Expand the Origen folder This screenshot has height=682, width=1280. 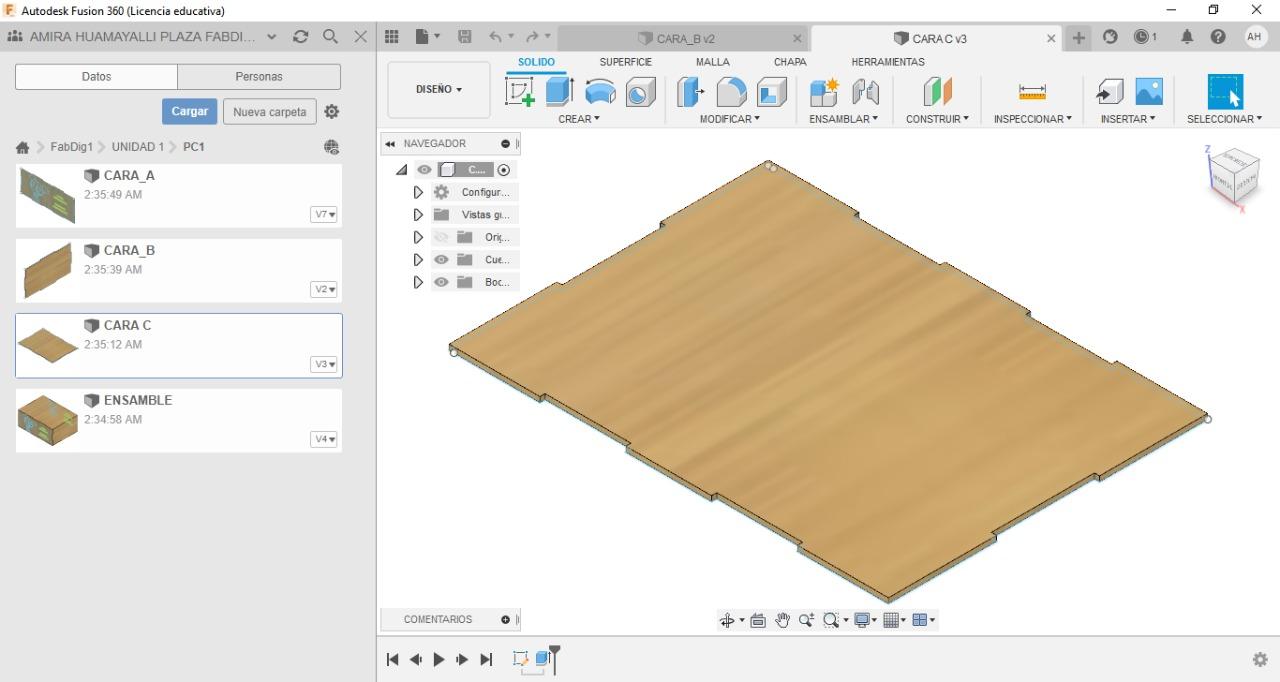click(418, 237)
